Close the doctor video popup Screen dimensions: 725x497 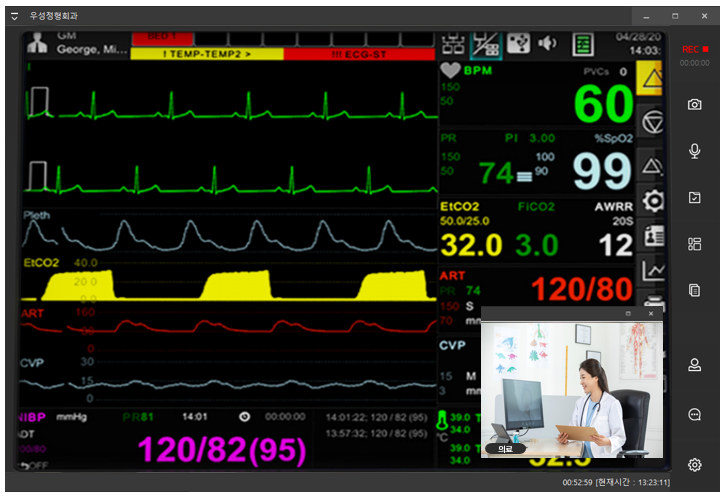coord(651,313)
